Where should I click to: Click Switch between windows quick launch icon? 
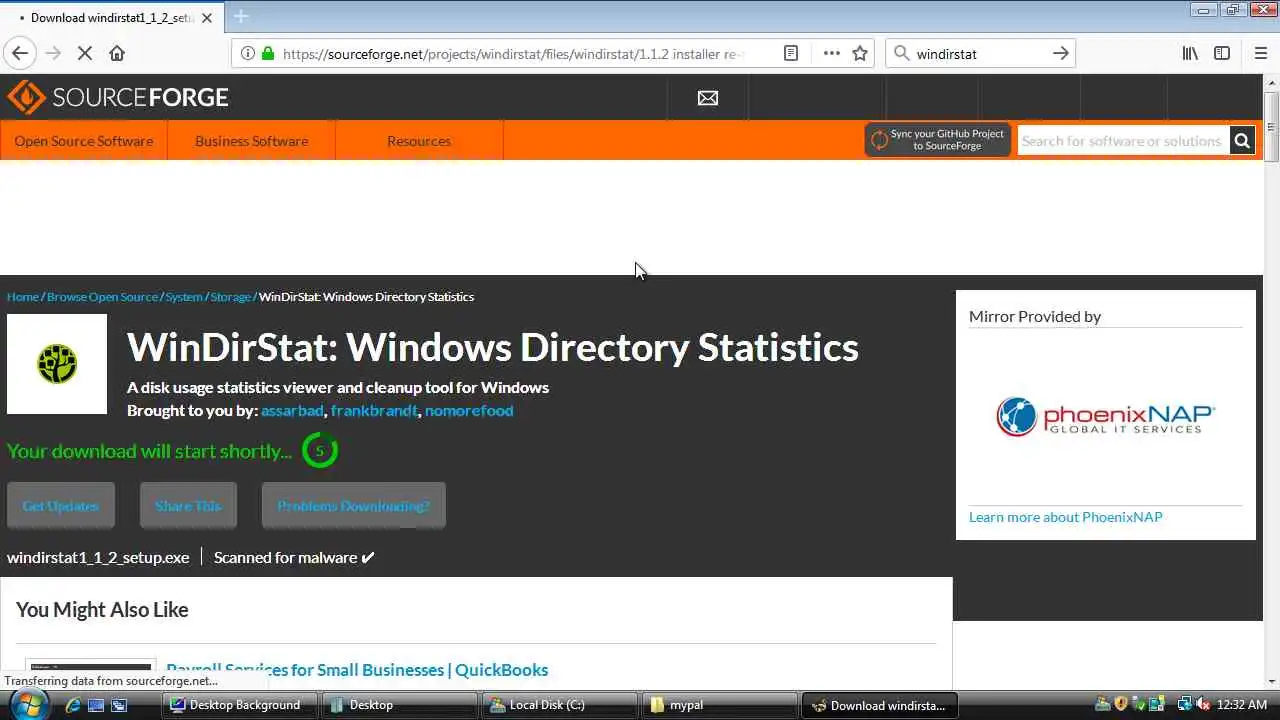(119, 705)
